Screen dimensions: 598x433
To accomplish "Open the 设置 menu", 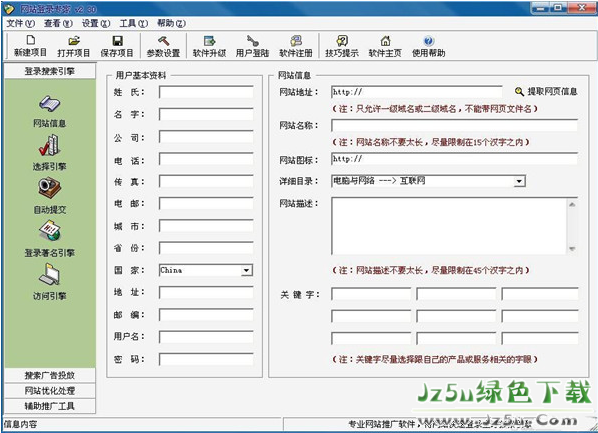I will (x=96, y=23).
